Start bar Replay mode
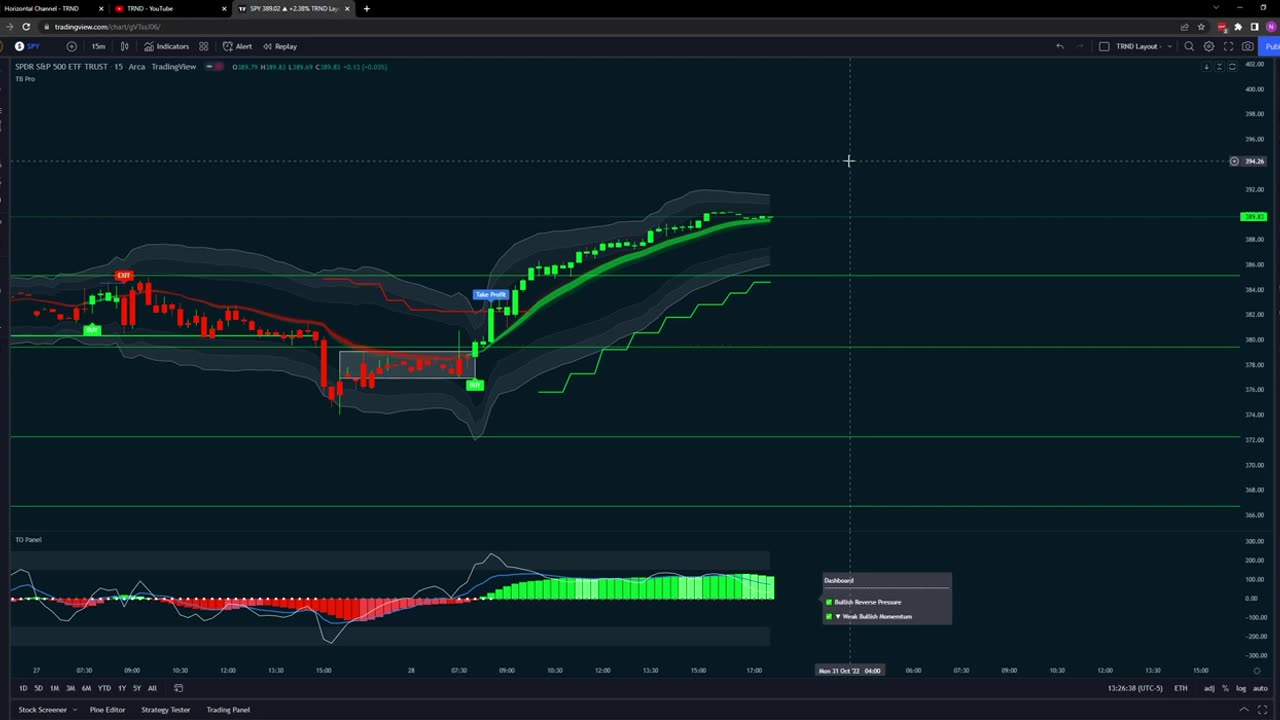 [x=280, y=46]
